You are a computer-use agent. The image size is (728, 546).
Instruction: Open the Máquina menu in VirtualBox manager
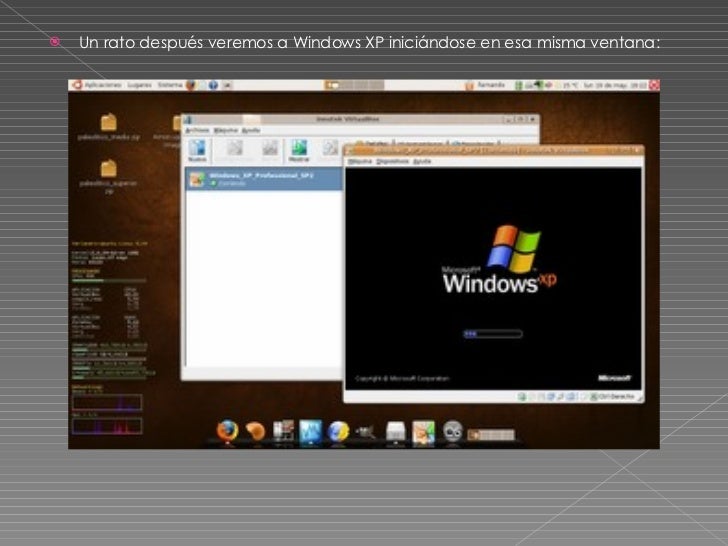pyautogui.click(x=226, y=131)
